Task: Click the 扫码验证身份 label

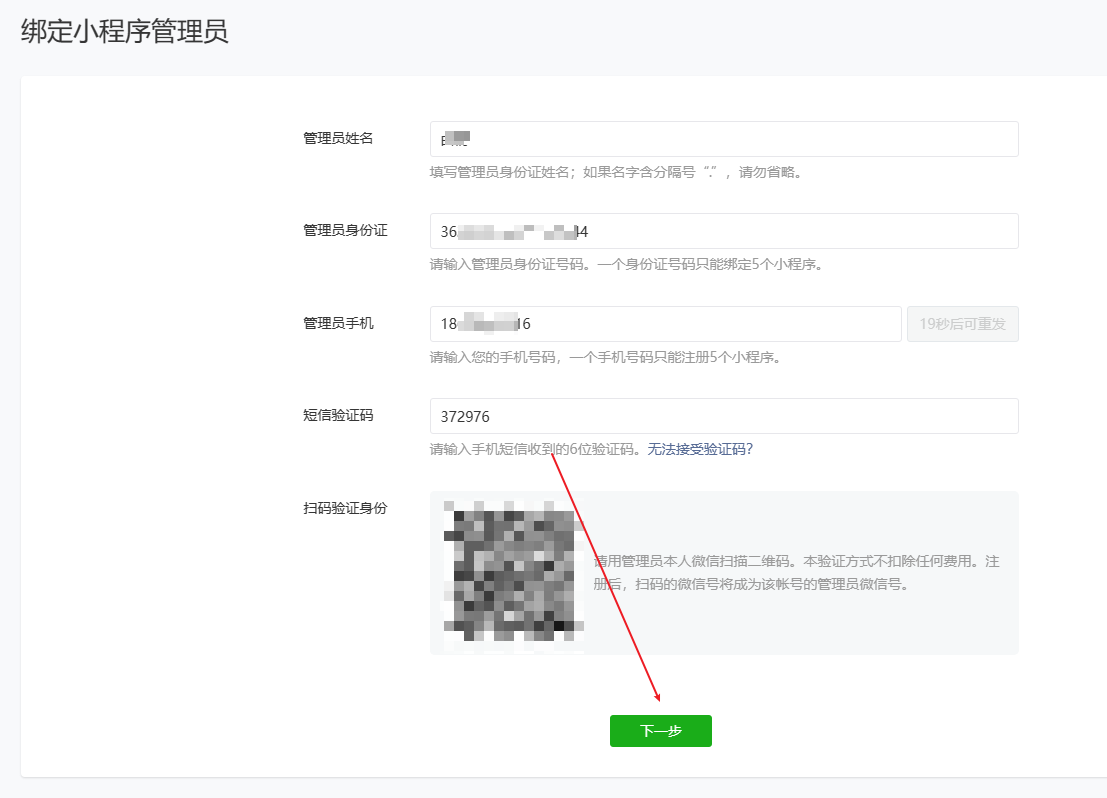Action: [345, 508]
